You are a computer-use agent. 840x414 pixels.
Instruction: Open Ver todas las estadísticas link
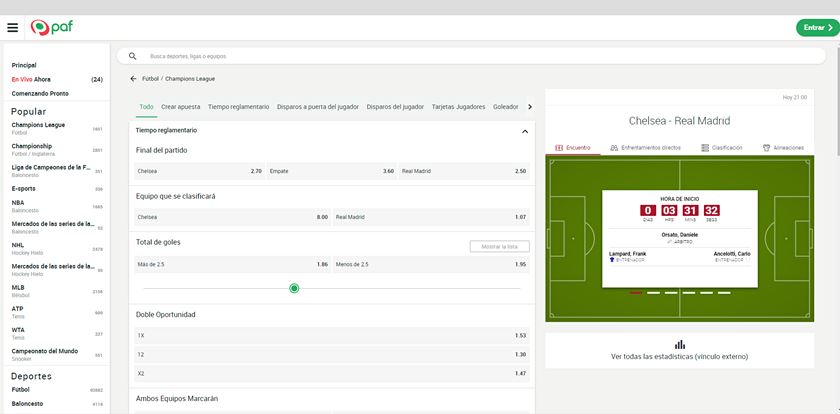click(679, 357)
